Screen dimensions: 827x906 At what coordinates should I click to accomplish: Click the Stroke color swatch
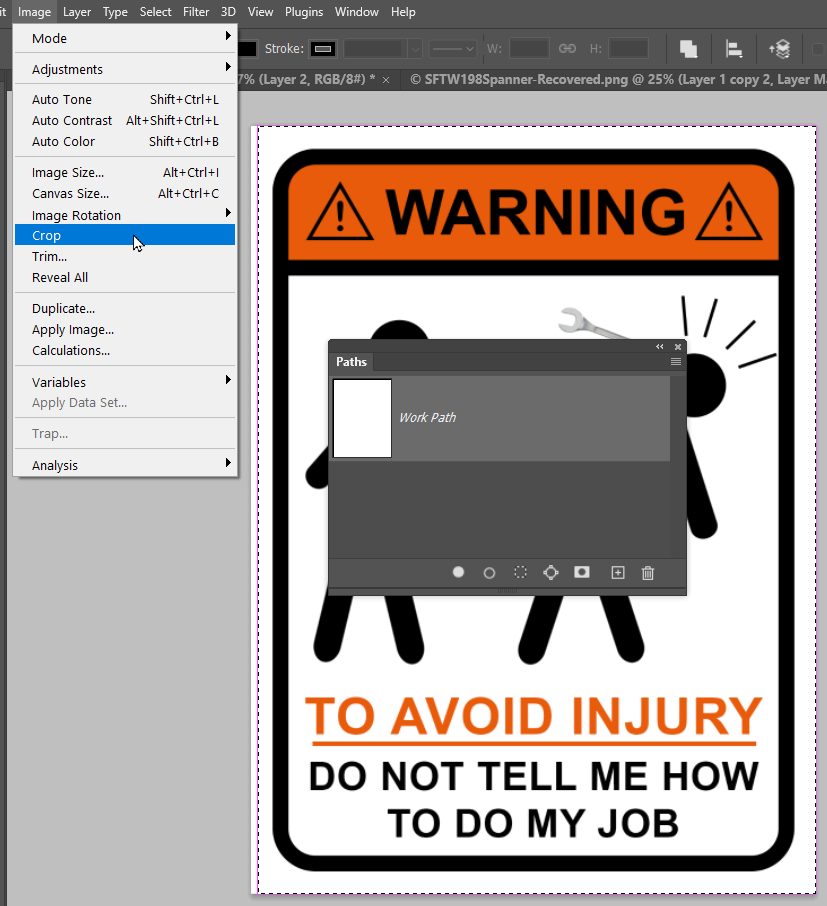click(x=322, y=48)
